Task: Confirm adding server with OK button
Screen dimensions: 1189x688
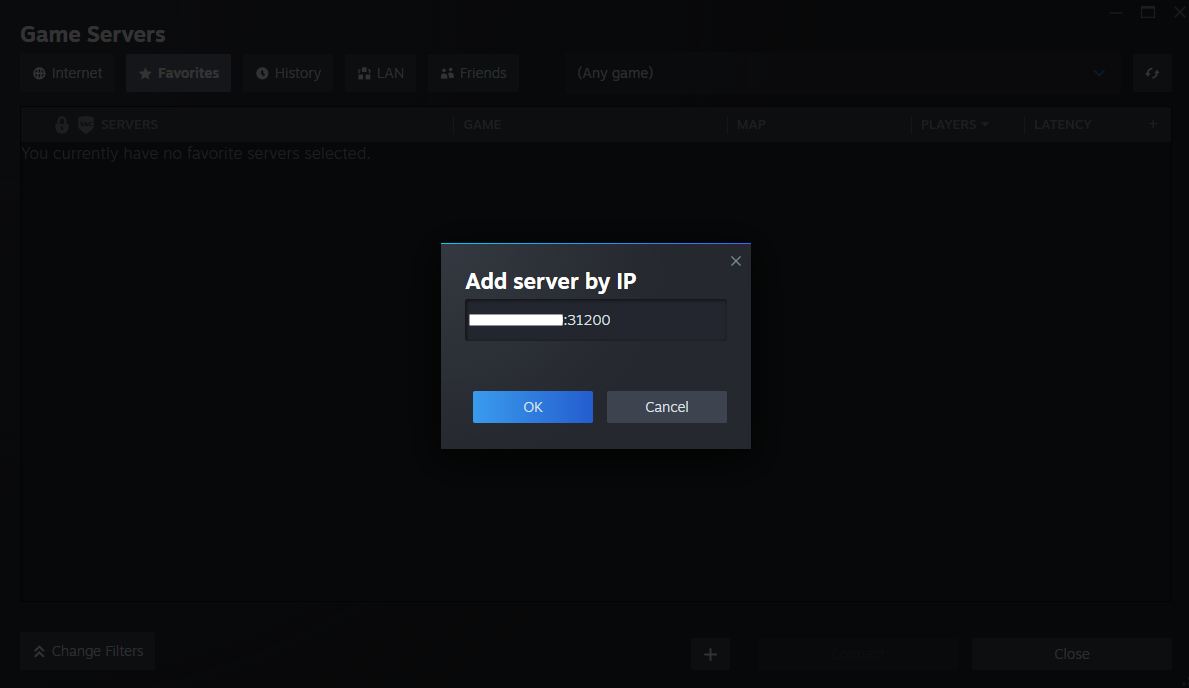Action: (532, 407)
